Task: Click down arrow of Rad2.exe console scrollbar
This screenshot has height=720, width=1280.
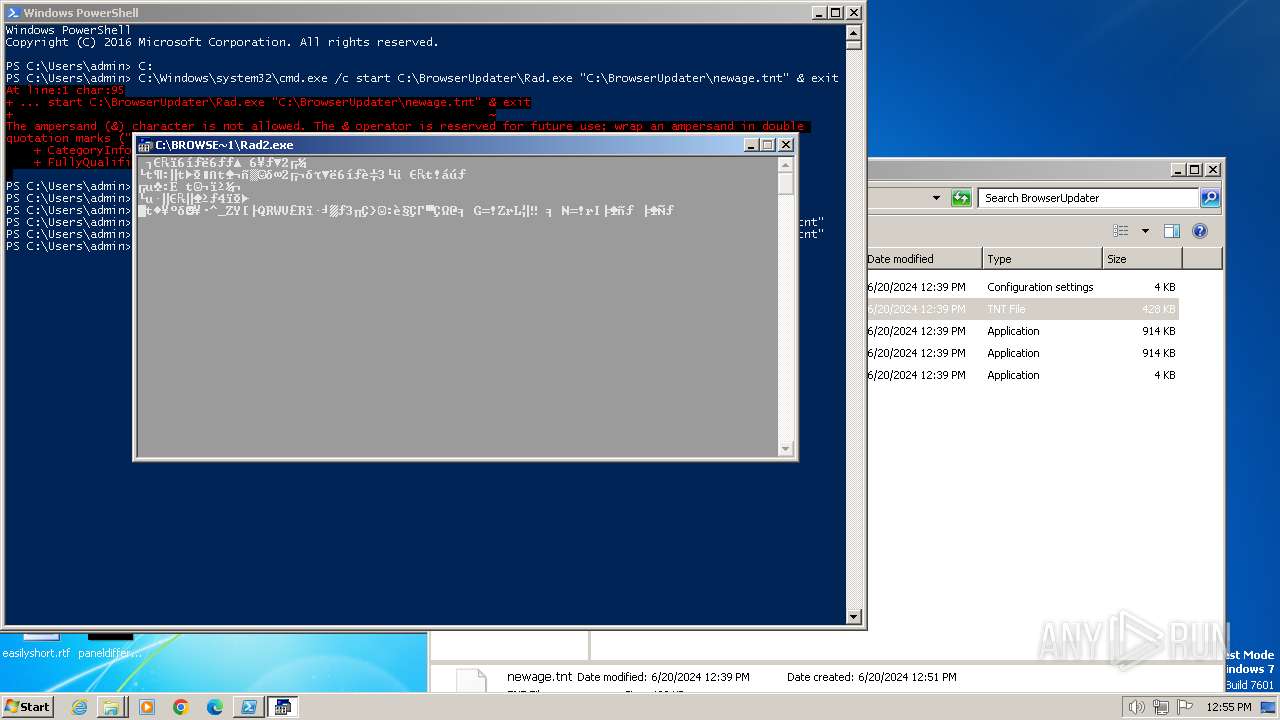Action: tap(786, 449)
